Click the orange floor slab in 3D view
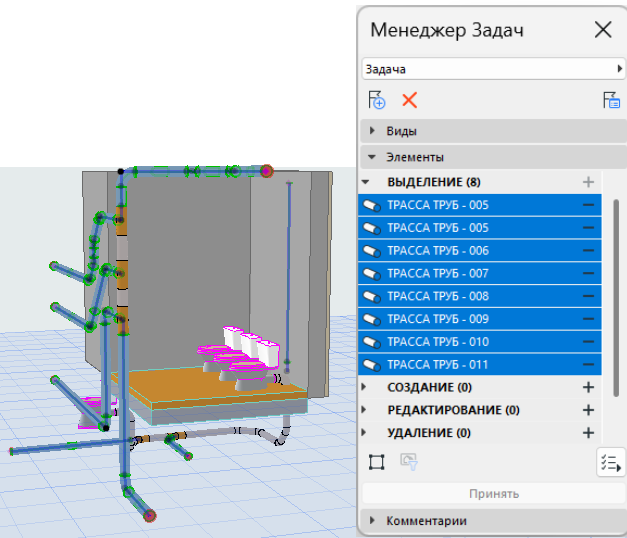 point(208,387)
